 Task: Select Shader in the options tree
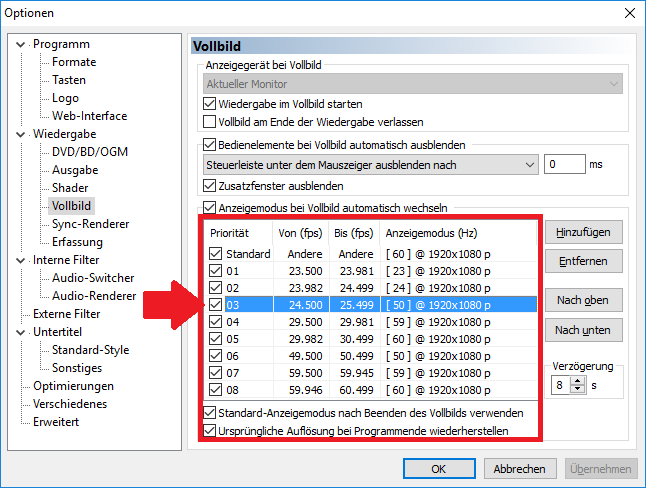(x=70, y=188)
